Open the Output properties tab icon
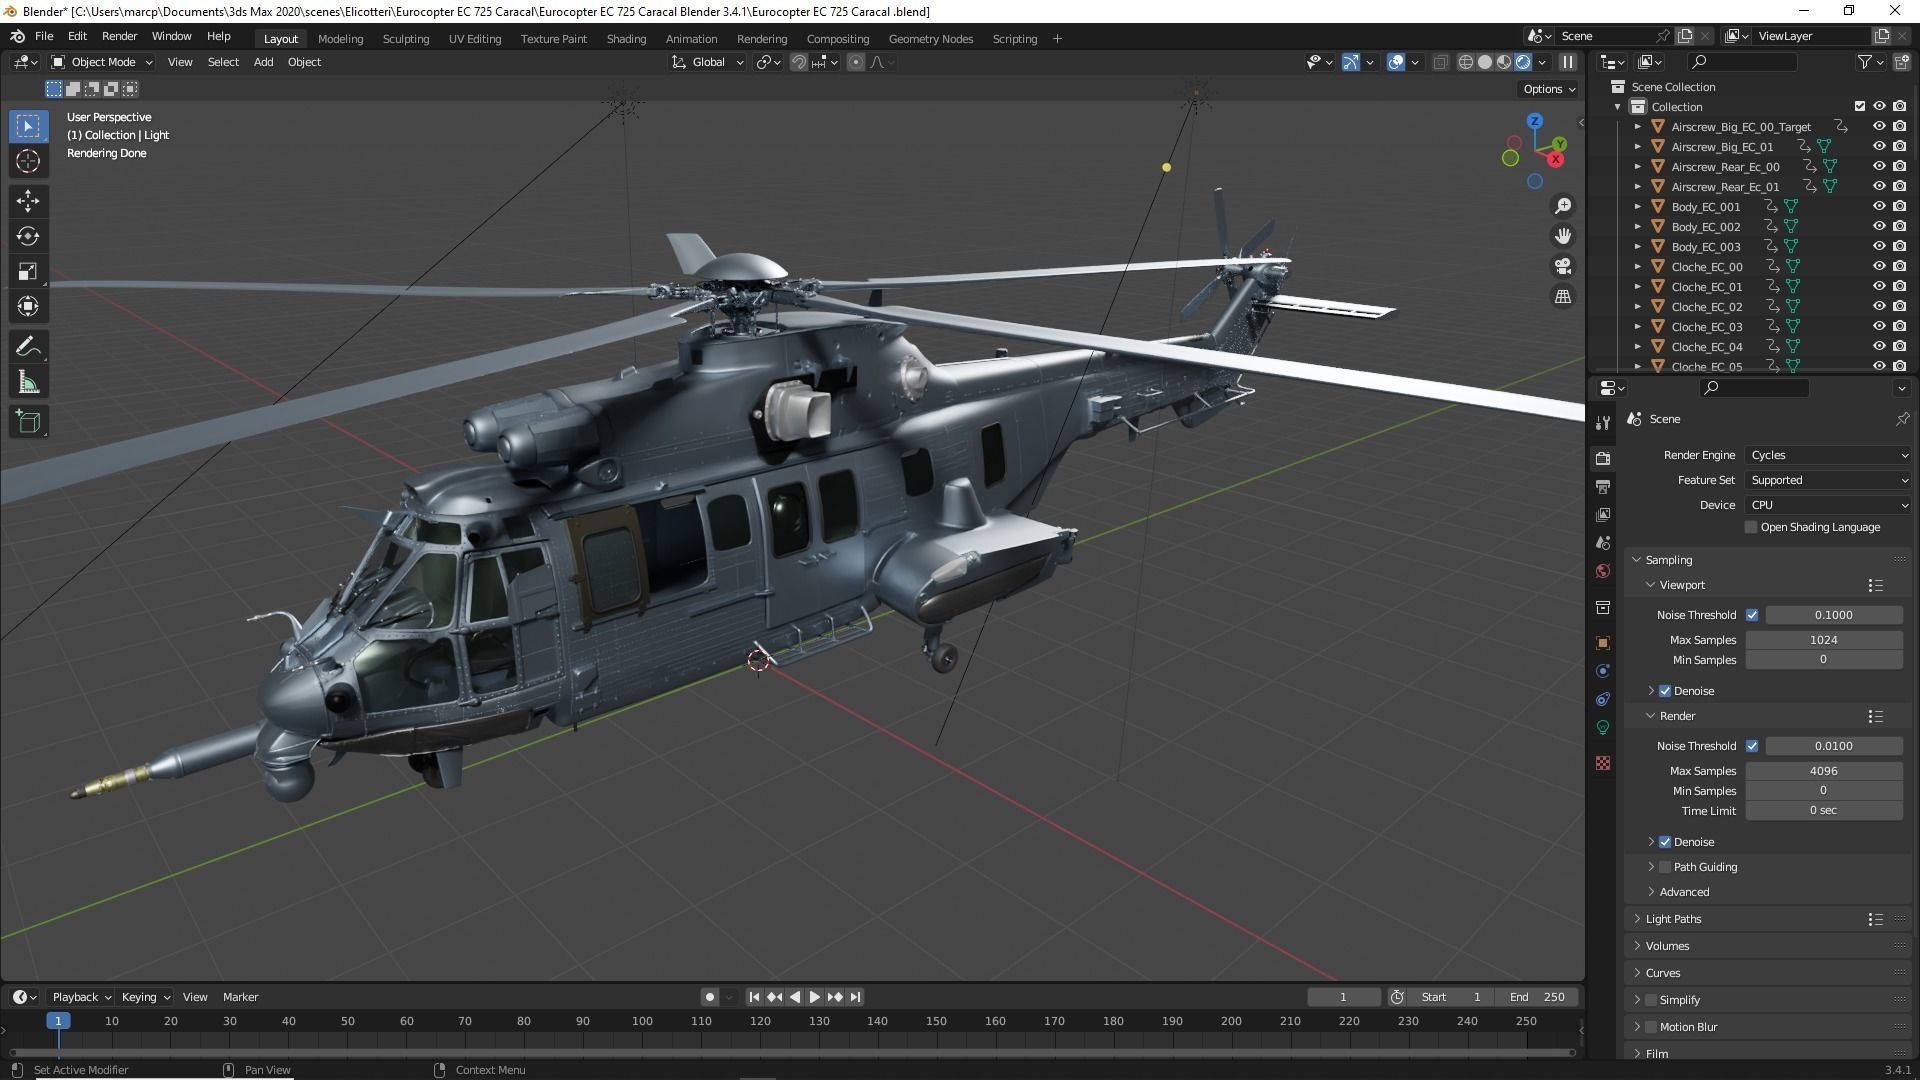Image resolution: width=1920 pixels, height=1080 pixels. pos(1603,487)
